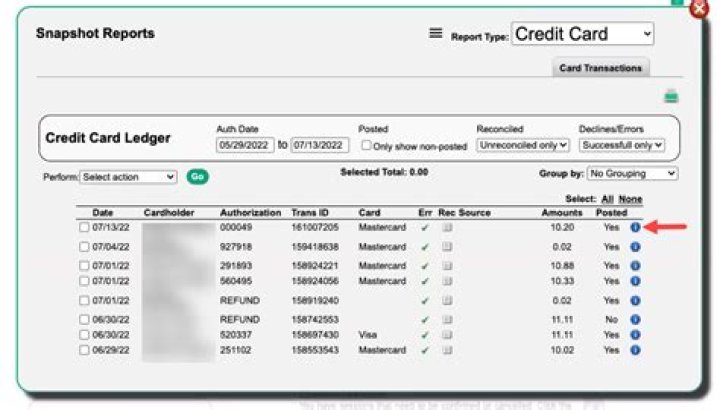Click the info icon for the unposted refund row
This screenshot has width=720, height=410.
(634, 319)
